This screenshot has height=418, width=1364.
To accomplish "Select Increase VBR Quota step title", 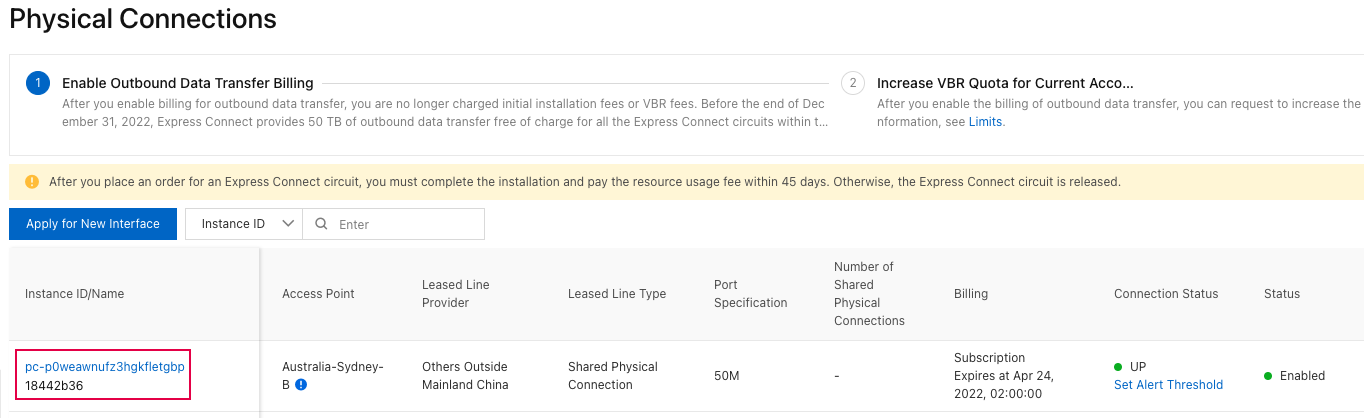I will (1004, 83).
